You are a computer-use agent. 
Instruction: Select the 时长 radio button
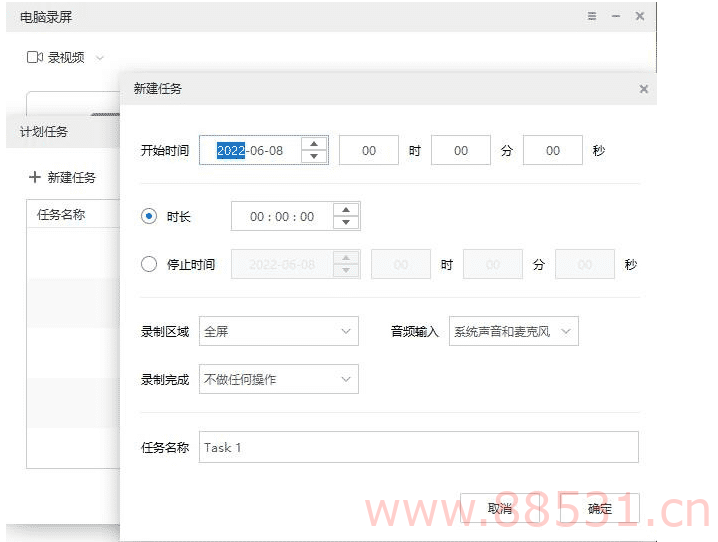coord(149,216)
